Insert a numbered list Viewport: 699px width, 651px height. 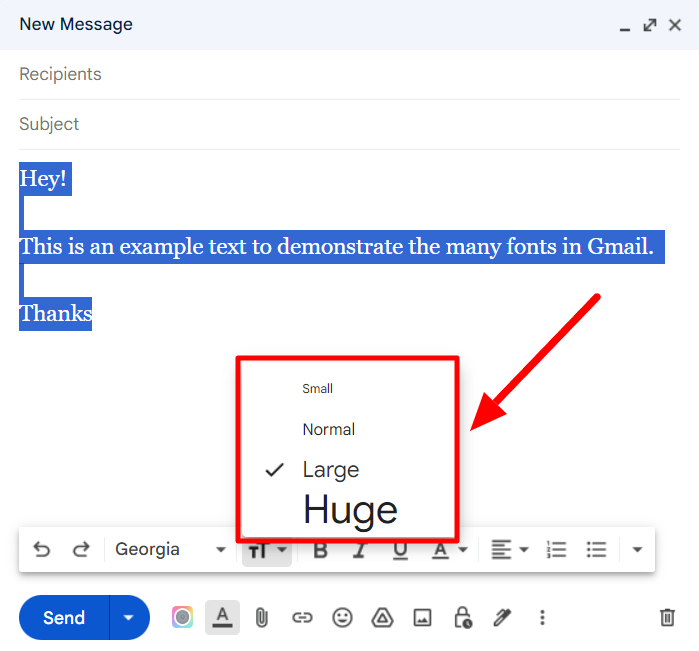tap(556, 549)
